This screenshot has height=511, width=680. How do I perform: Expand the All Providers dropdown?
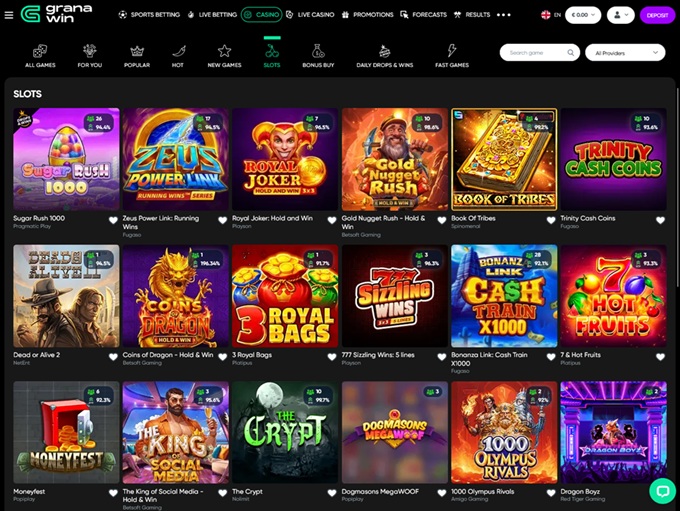tap(625, 52)
